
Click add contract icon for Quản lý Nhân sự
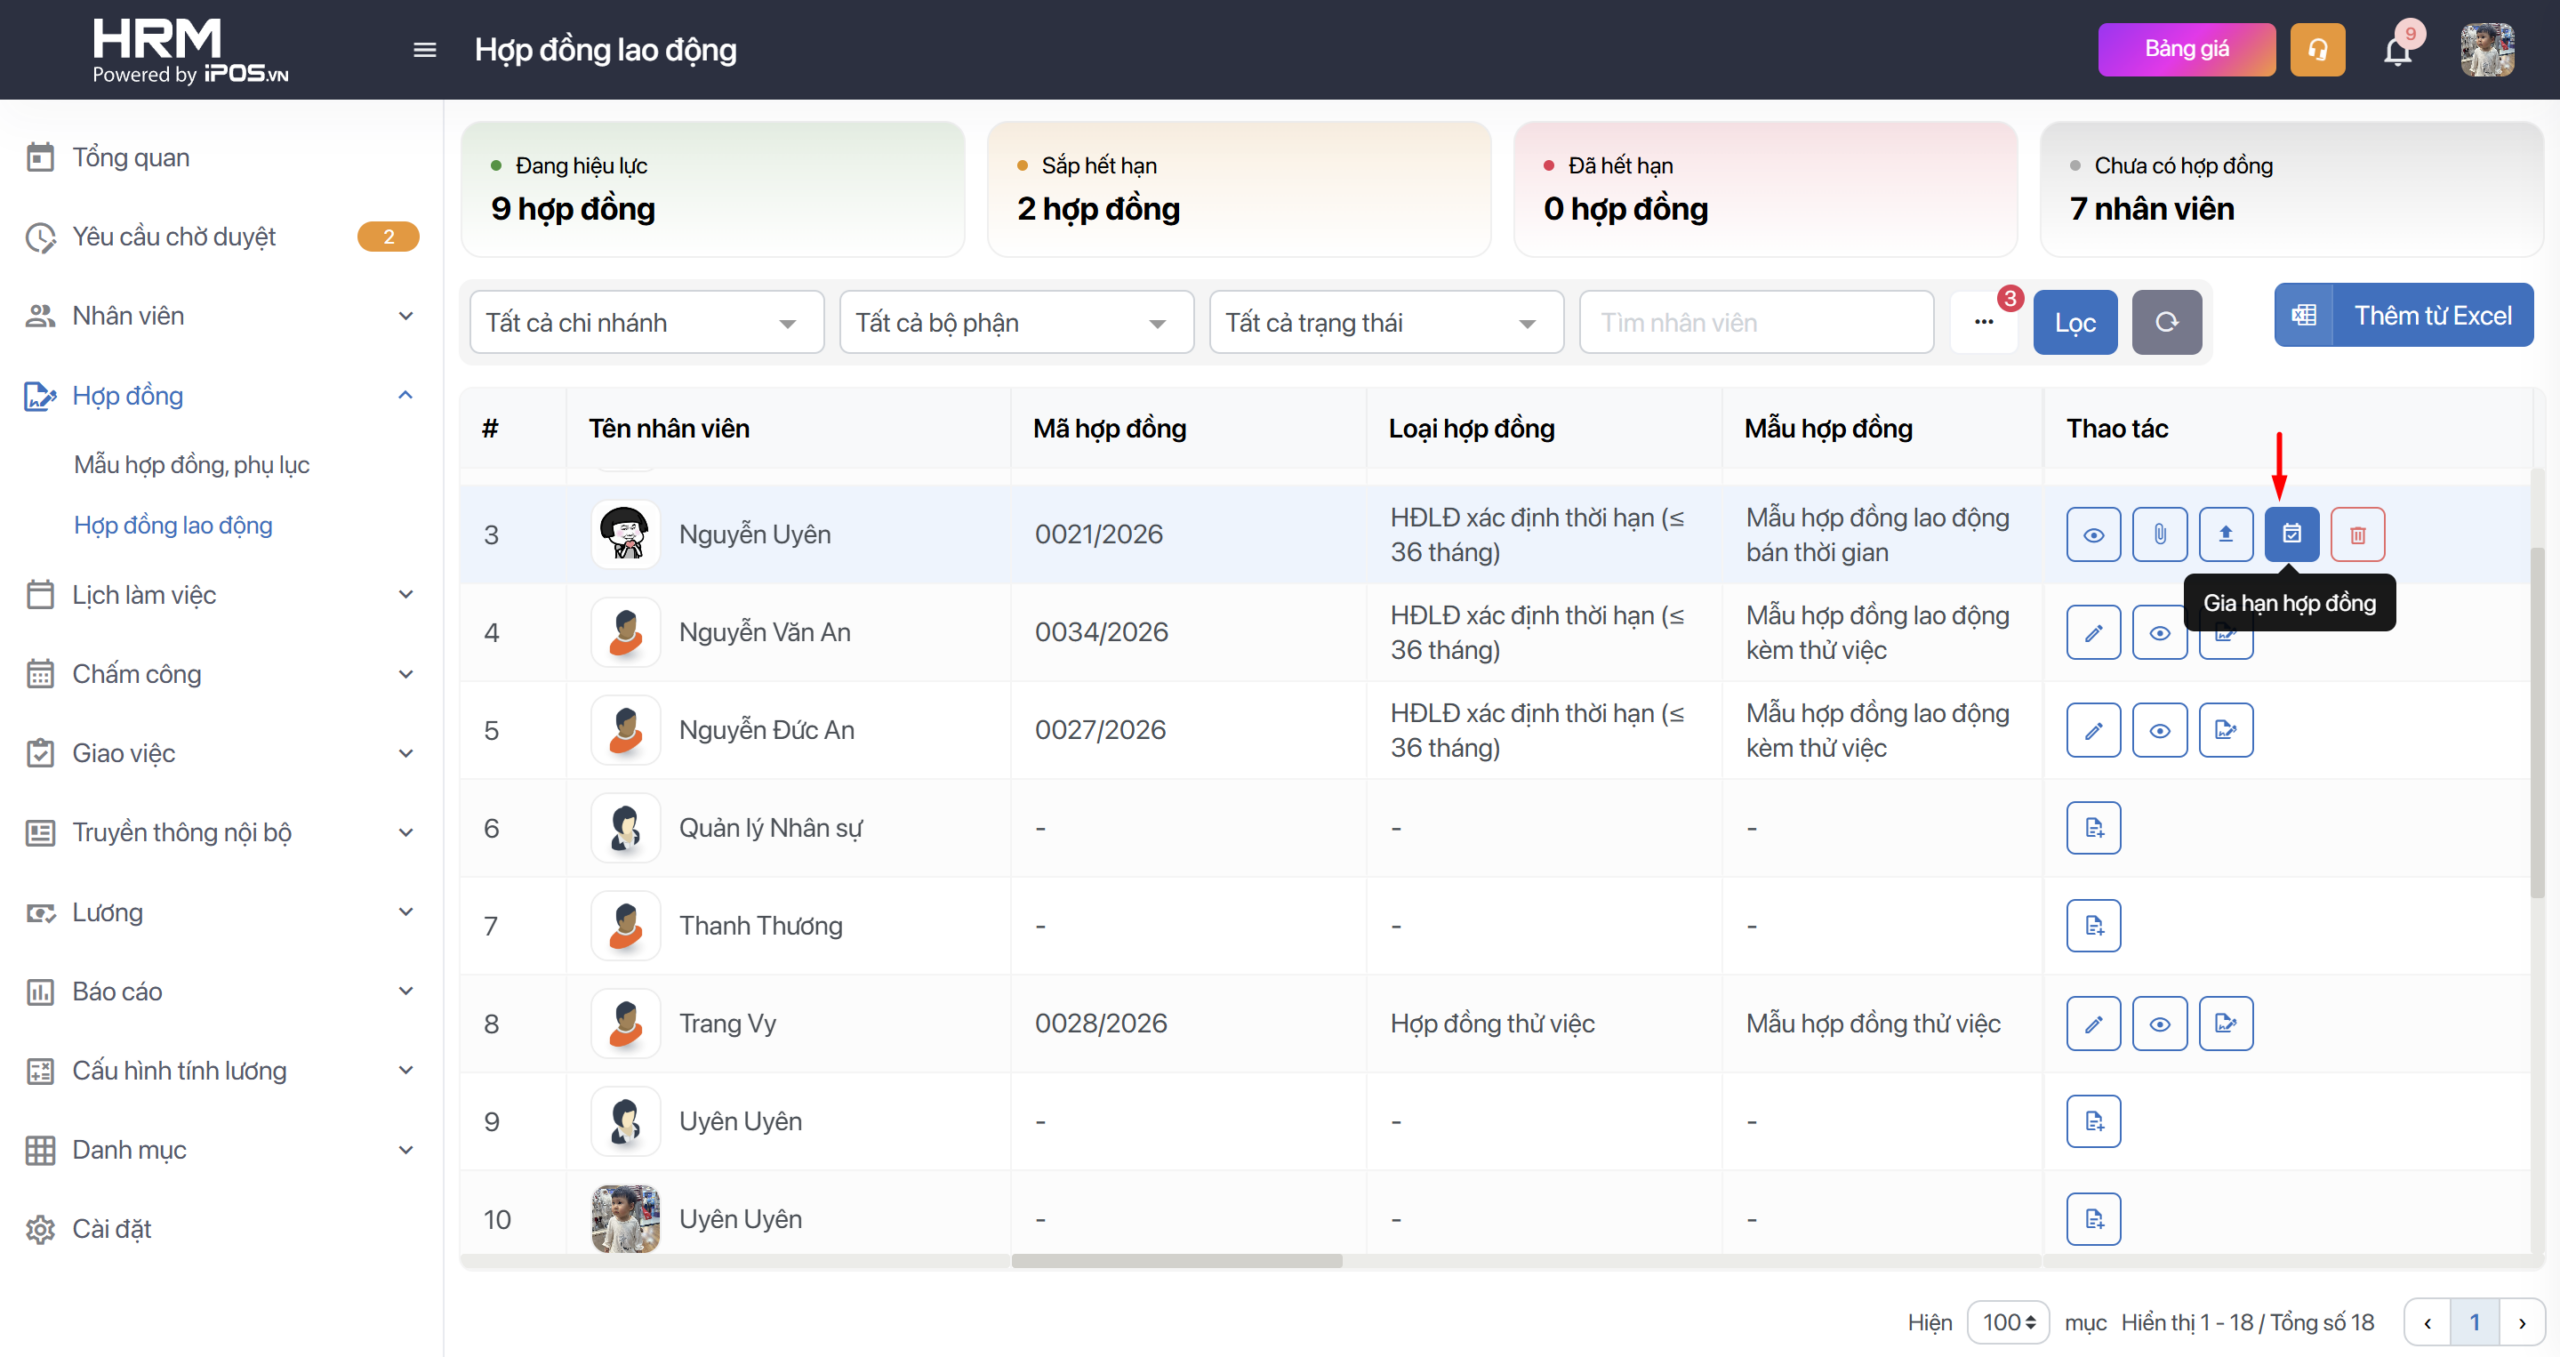pos(2093,828)
